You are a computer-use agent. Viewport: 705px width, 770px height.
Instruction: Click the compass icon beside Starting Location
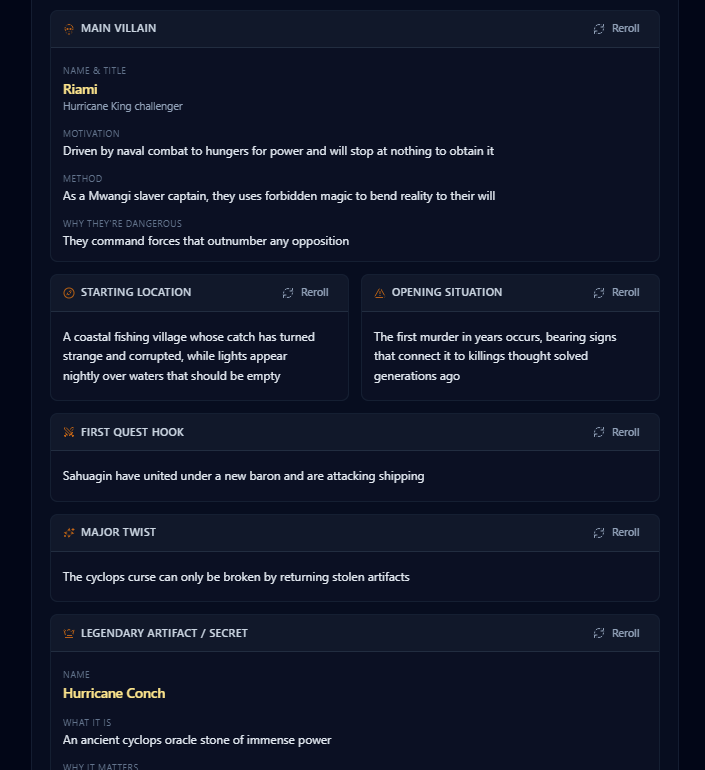coord(69,293)
